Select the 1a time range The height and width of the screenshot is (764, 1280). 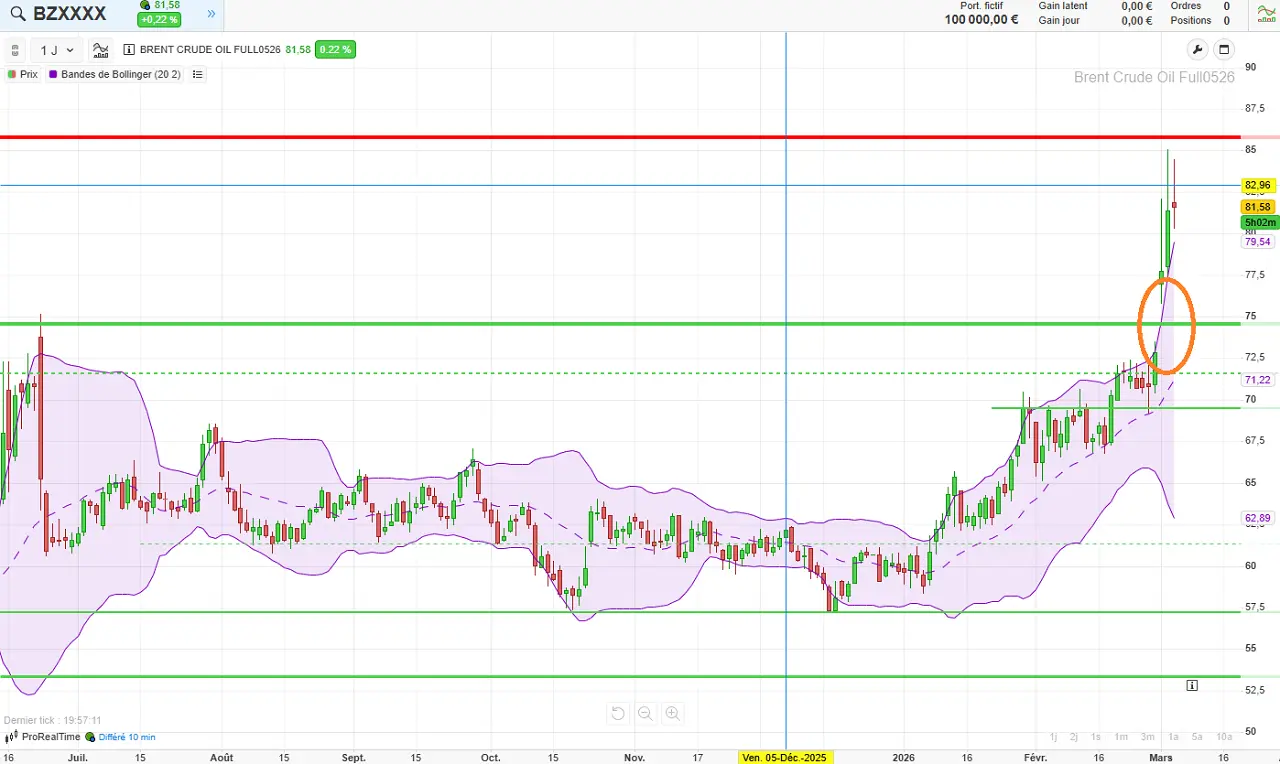[x=1173, y=737]
